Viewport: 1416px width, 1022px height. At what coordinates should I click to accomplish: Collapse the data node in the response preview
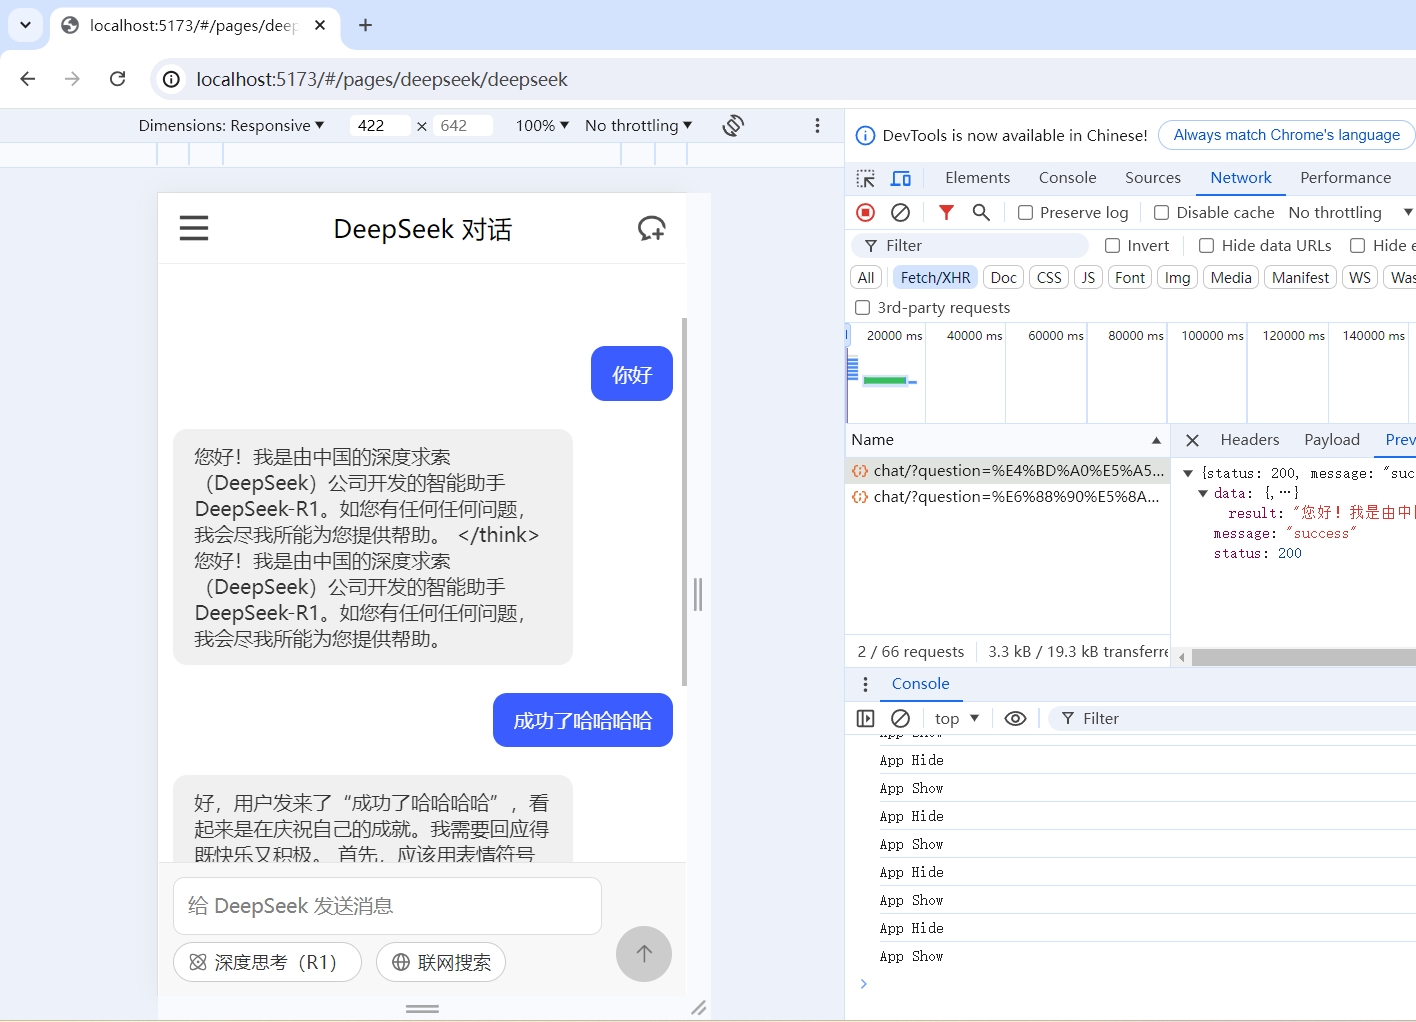[x=1203, y=493]
